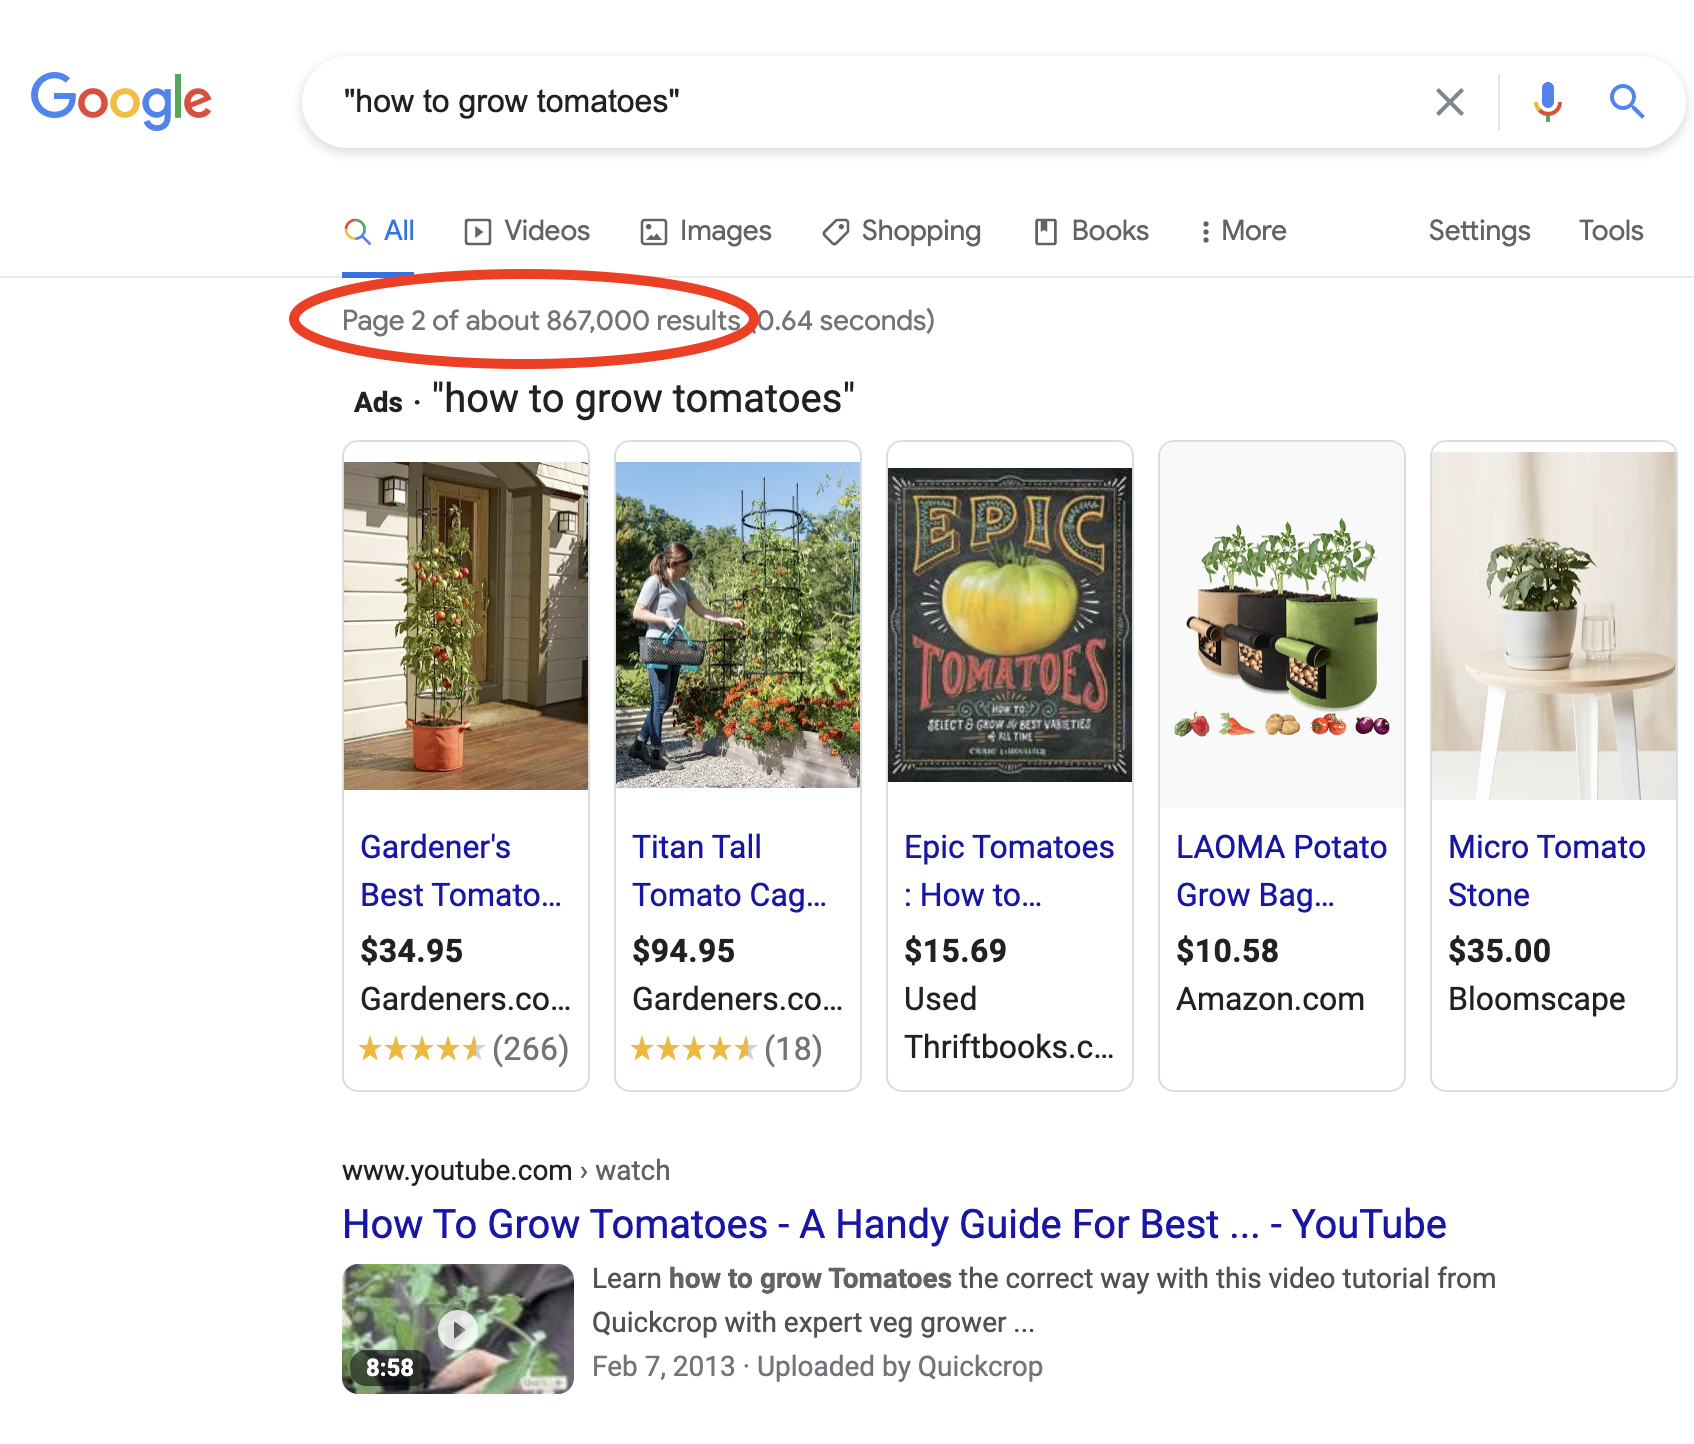Play the Quickcrop YouTube video thumbnail

pos(458,1328)
